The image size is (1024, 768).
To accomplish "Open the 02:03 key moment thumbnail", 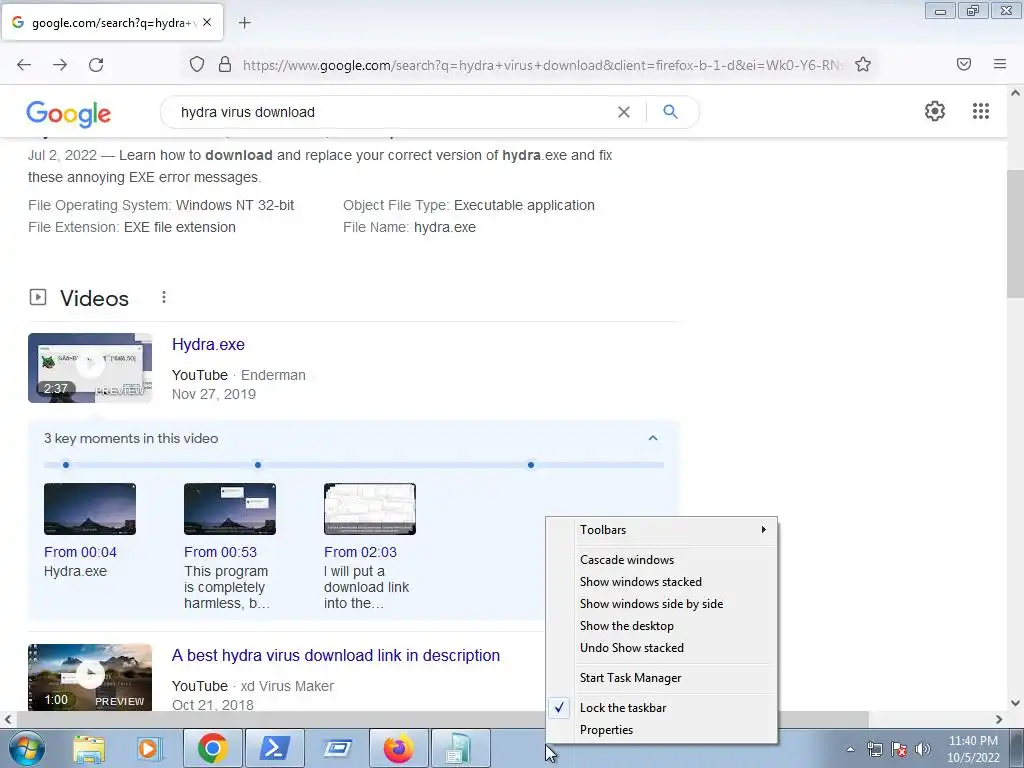I will pyautogui.click(x=370, y=509).
